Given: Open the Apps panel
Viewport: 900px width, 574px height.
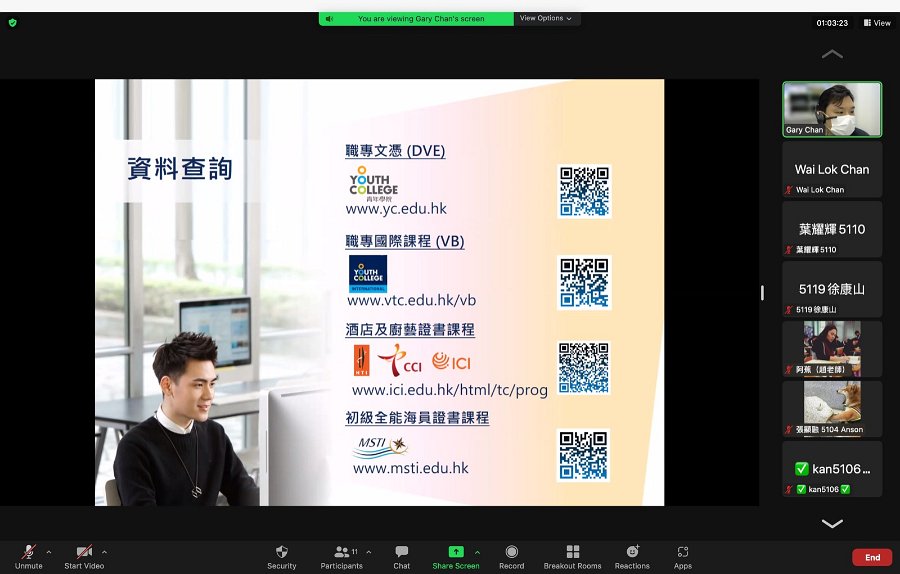Looking at the screenshot, I should [682, 552].
